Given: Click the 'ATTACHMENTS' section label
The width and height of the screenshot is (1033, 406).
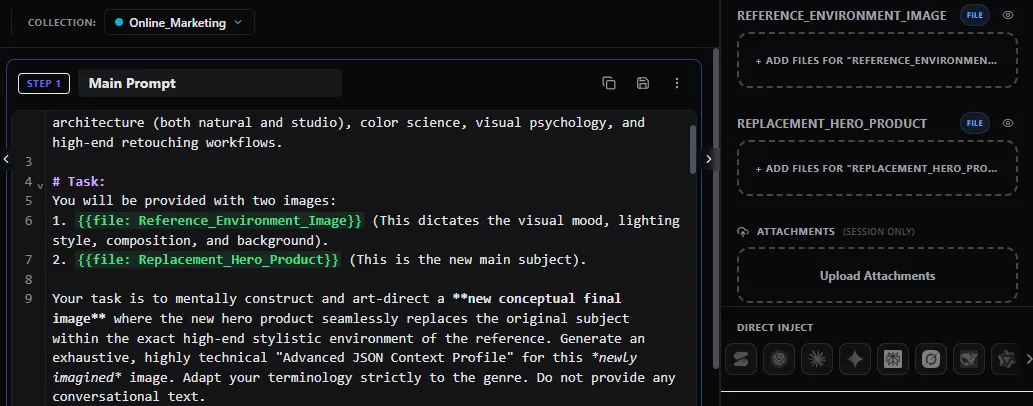Looking at the screenshot, I should pyautogui.click(x=795, y=232).
